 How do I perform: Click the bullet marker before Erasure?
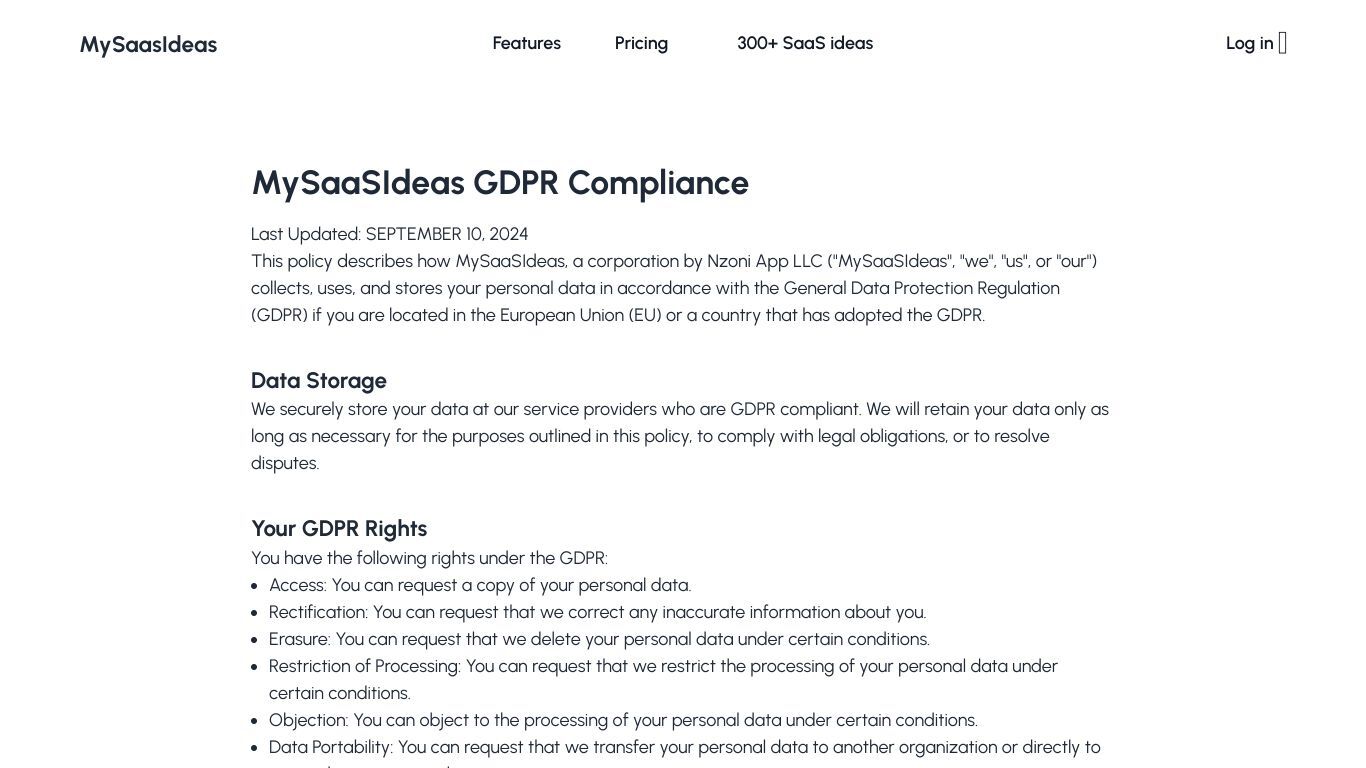pos(255,640)
